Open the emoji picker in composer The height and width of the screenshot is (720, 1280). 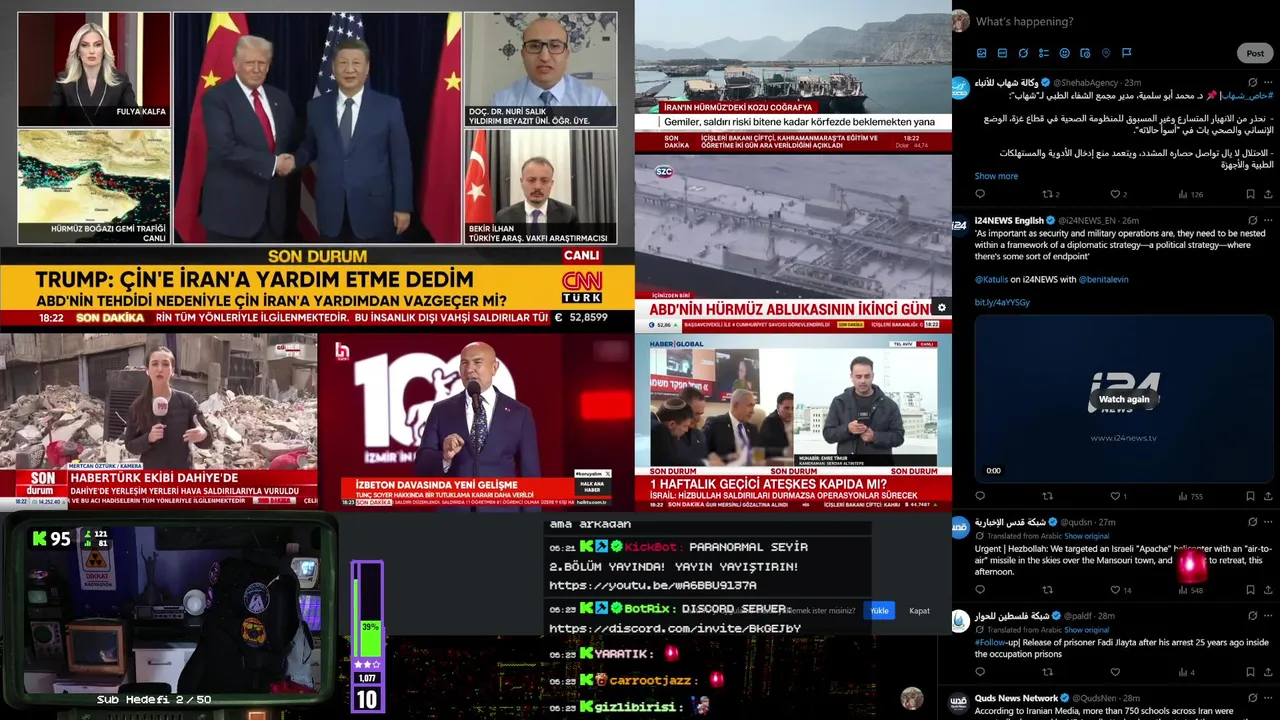(x=1064, y=53)
